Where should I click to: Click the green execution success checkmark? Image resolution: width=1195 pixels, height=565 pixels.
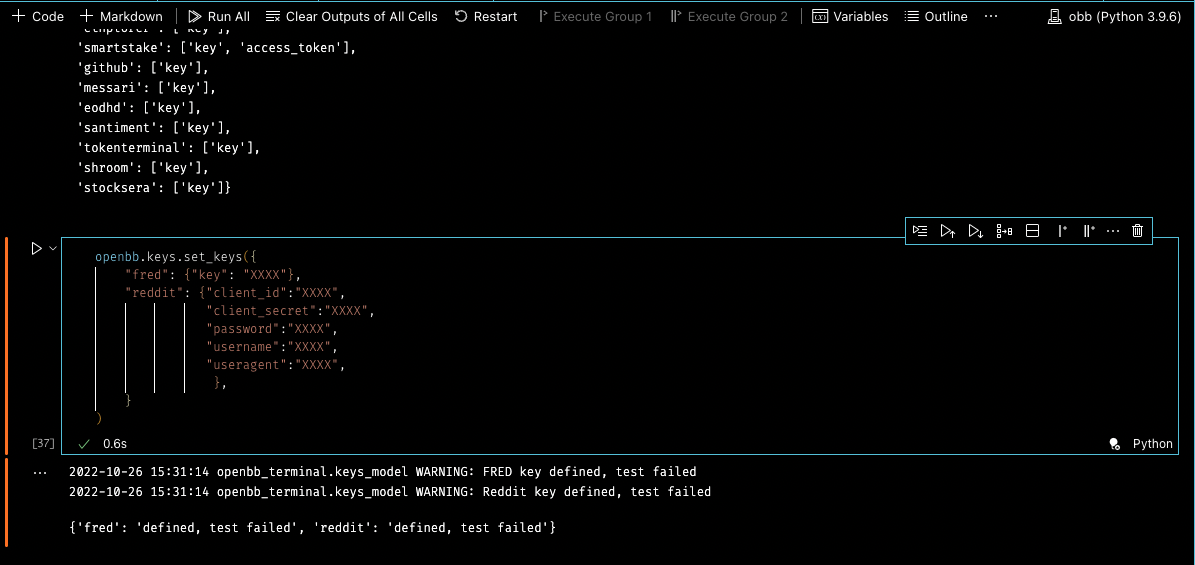tap(85, 444)
